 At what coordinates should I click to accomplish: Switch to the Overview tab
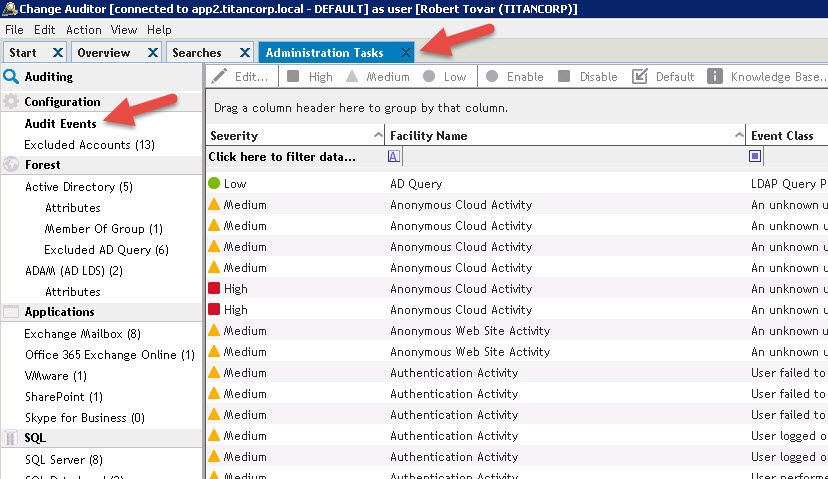(x=104, y=53)
